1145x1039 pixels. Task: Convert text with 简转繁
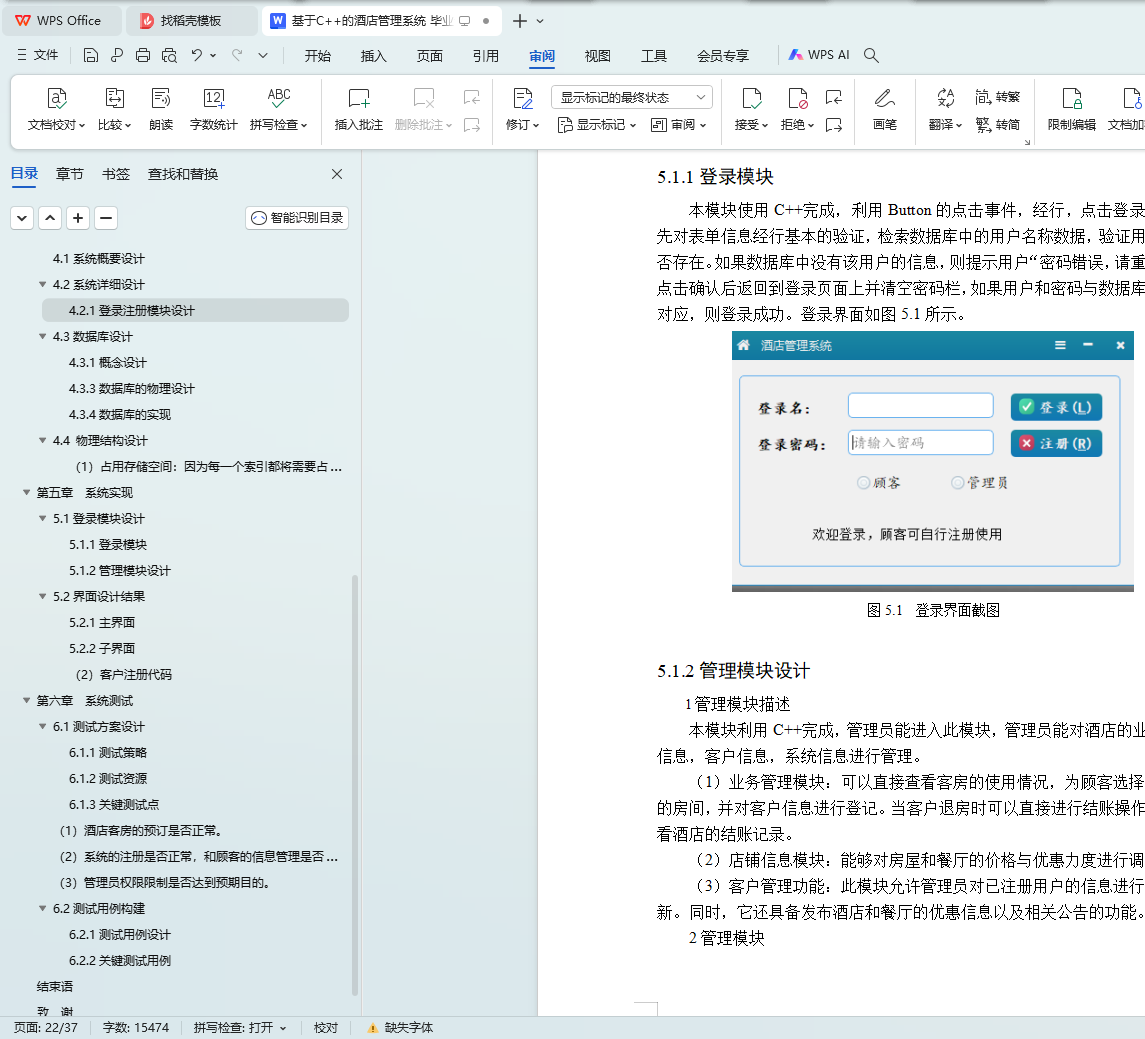pos(997,97)
